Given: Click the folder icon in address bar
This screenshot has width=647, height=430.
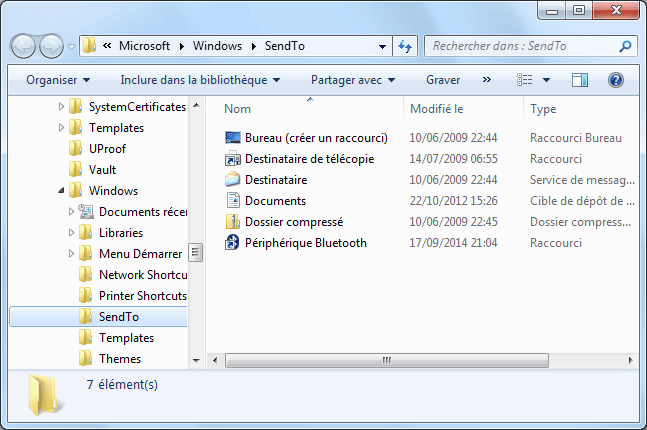Looking at the screenshot, I should pos(89,45).
